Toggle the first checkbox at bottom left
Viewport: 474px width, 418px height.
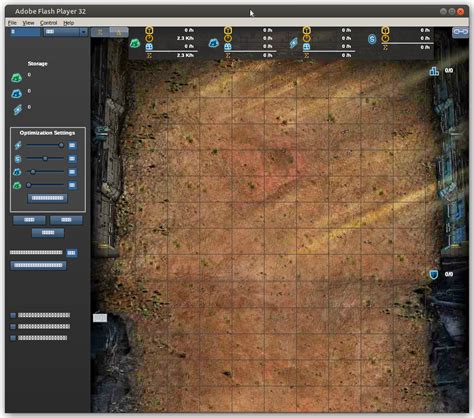(13, 315)
